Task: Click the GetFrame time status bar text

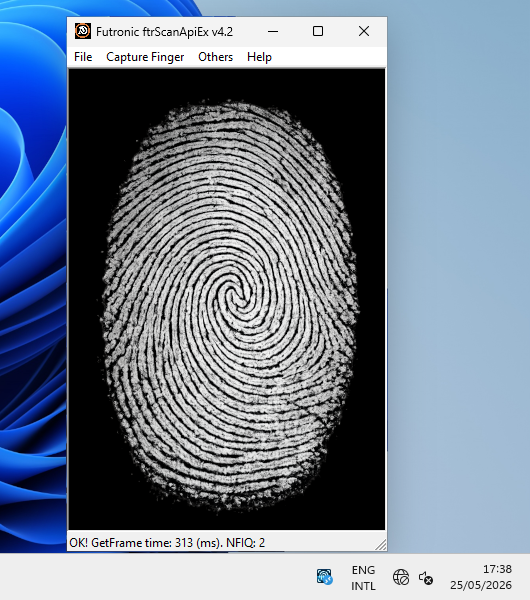Action: (167, 543)
